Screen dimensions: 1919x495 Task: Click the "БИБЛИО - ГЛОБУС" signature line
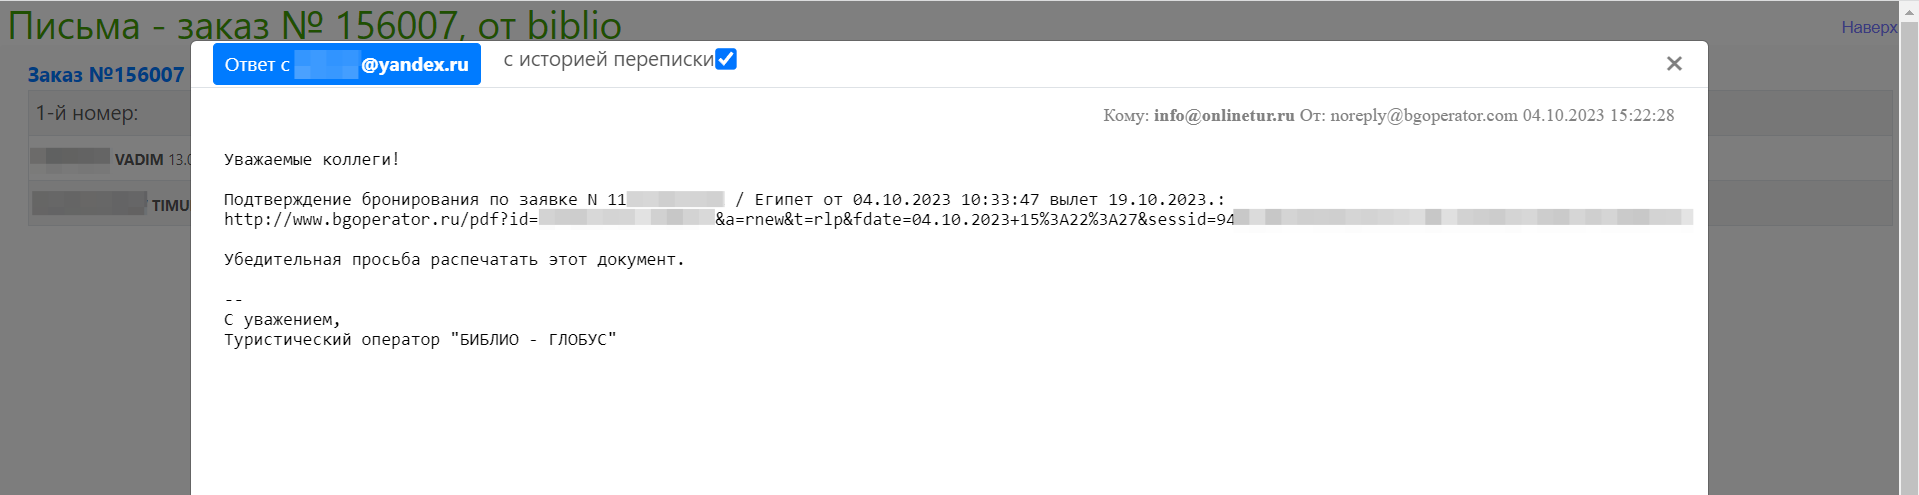click(420, 339)
